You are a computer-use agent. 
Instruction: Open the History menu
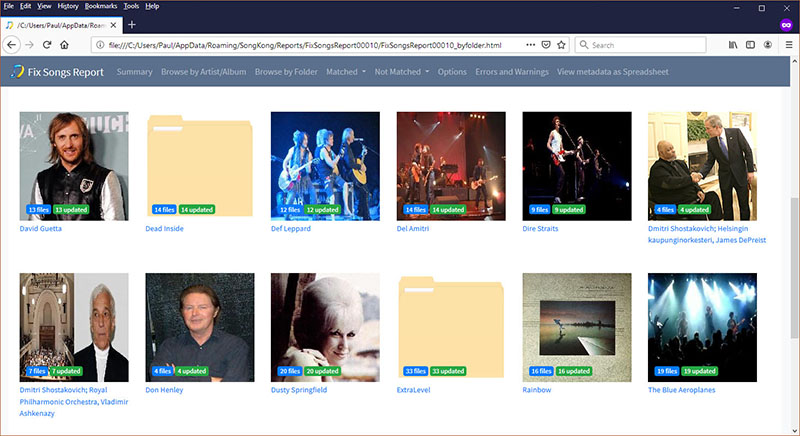click(x=68, y=6)
